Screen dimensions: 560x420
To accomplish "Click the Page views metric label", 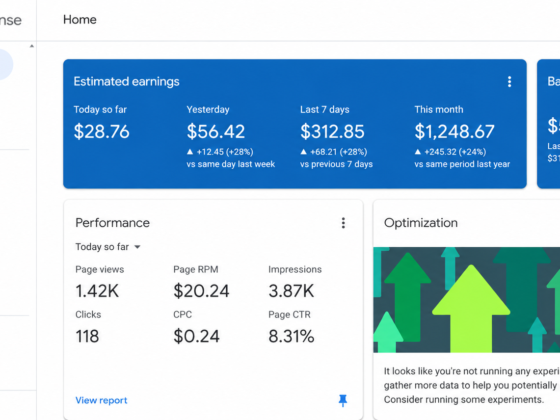I will click(100, 269).
